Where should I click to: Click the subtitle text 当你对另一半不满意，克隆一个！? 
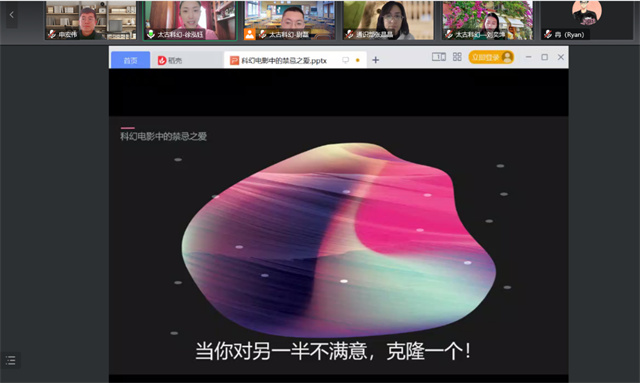click(333, 351)
